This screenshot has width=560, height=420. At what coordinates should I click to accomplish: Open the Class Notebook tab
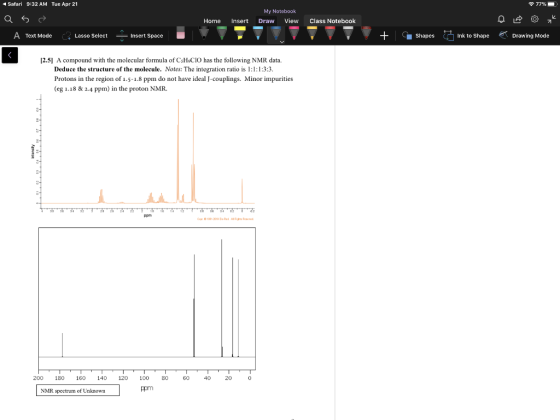point(332,21)
